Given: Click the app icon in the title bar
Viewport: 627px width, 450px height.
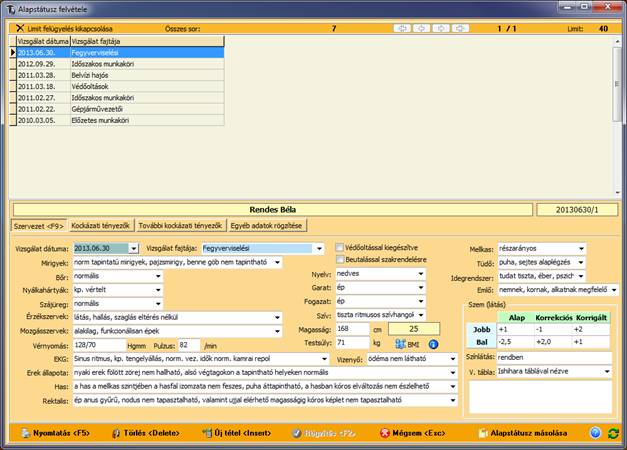Looking at the screenshot, I should coord(11,9).
